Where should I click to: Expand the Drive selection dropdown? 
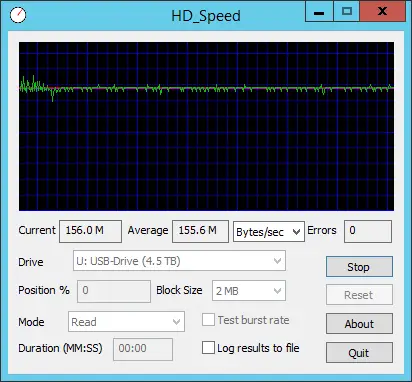(x=179, y=261)
